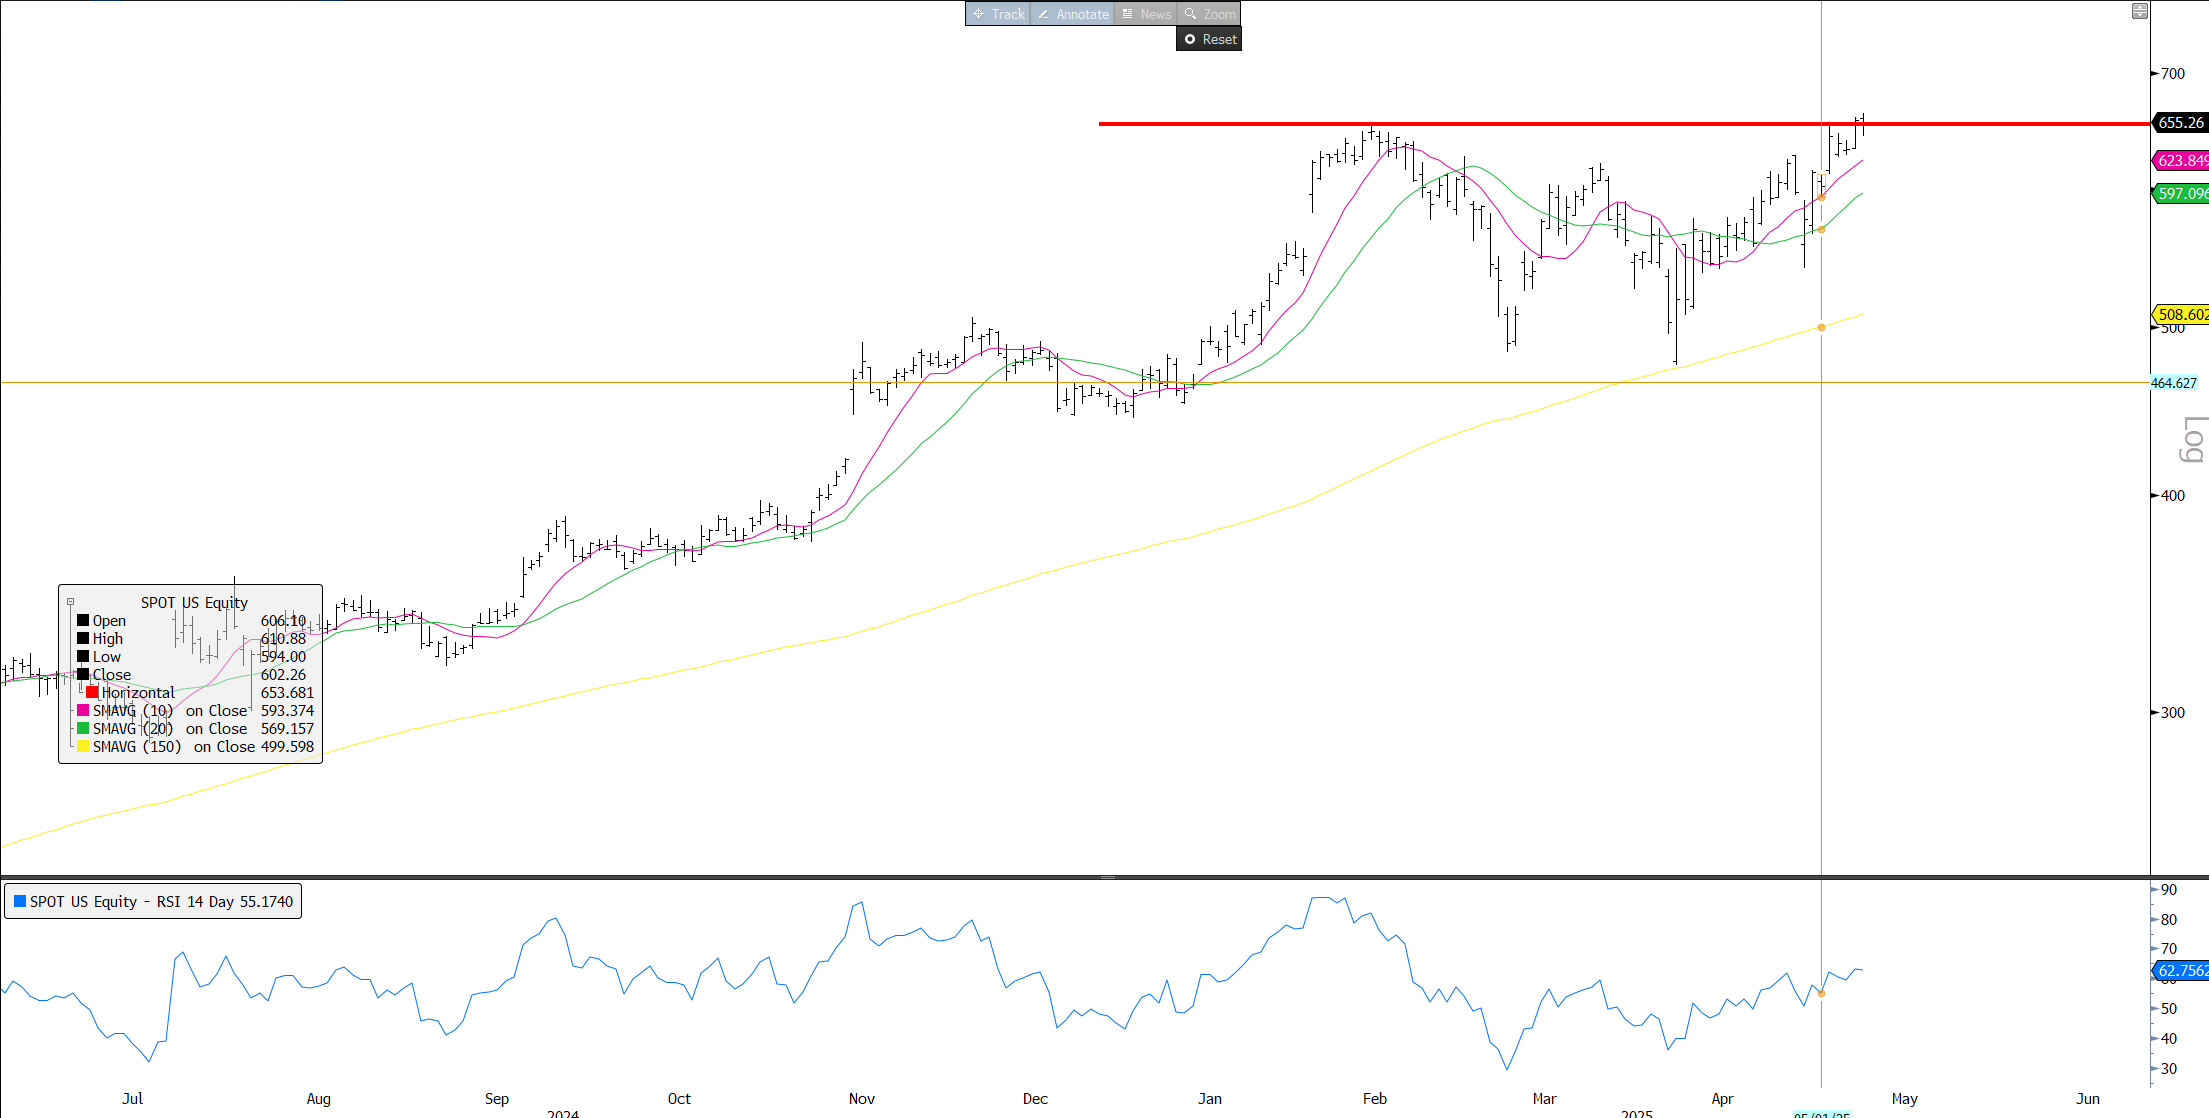Click the panel resize icon at top right
Viewport: 2209px width, 1118px height.
click(2139, 11)
